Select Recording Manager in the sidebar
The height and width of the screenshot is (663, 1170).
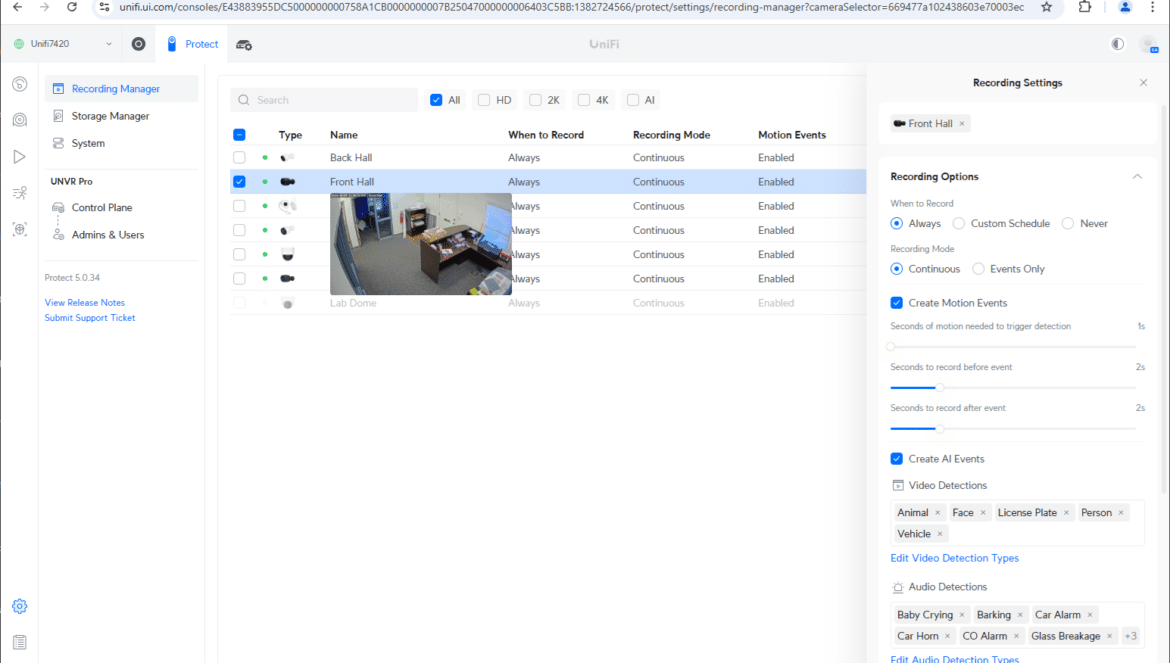122,89
